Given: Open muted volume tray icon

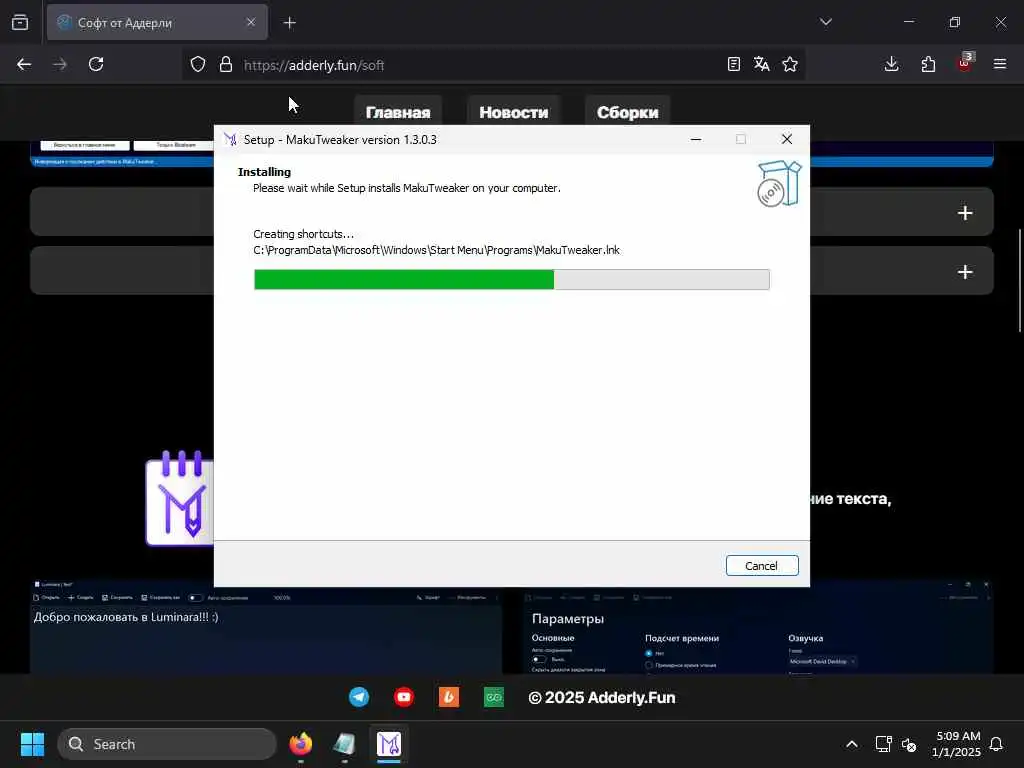Looking at the screenshot, I should click(x=909, y=744).
